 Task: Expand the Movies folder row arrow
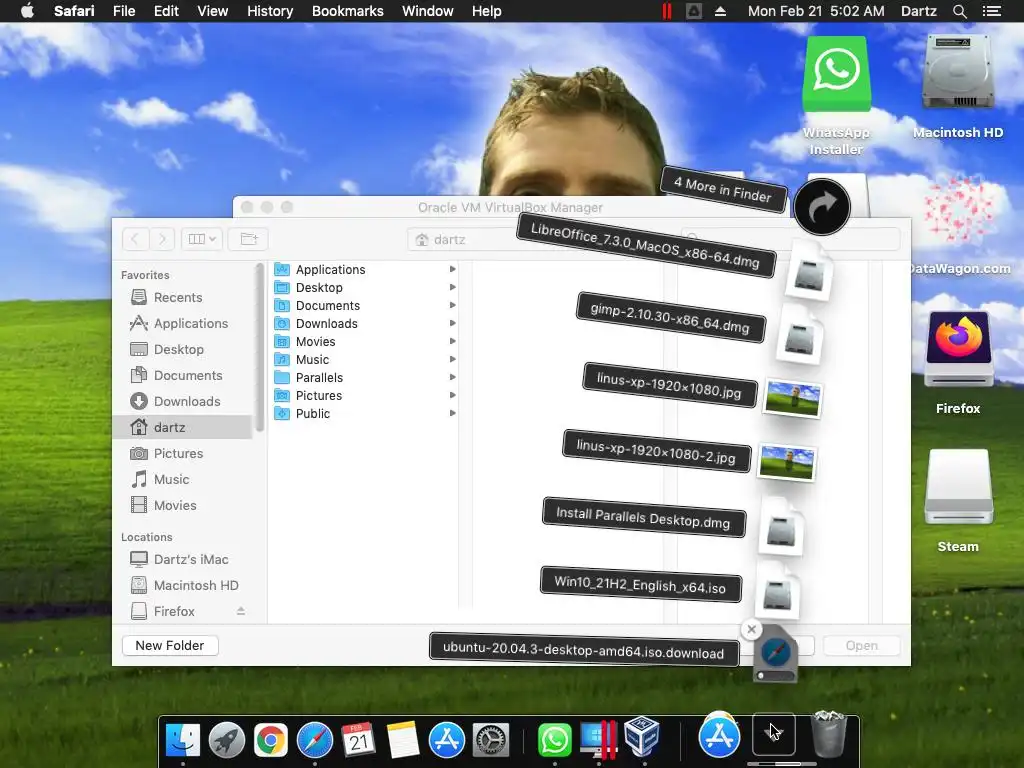coord(453,341)
